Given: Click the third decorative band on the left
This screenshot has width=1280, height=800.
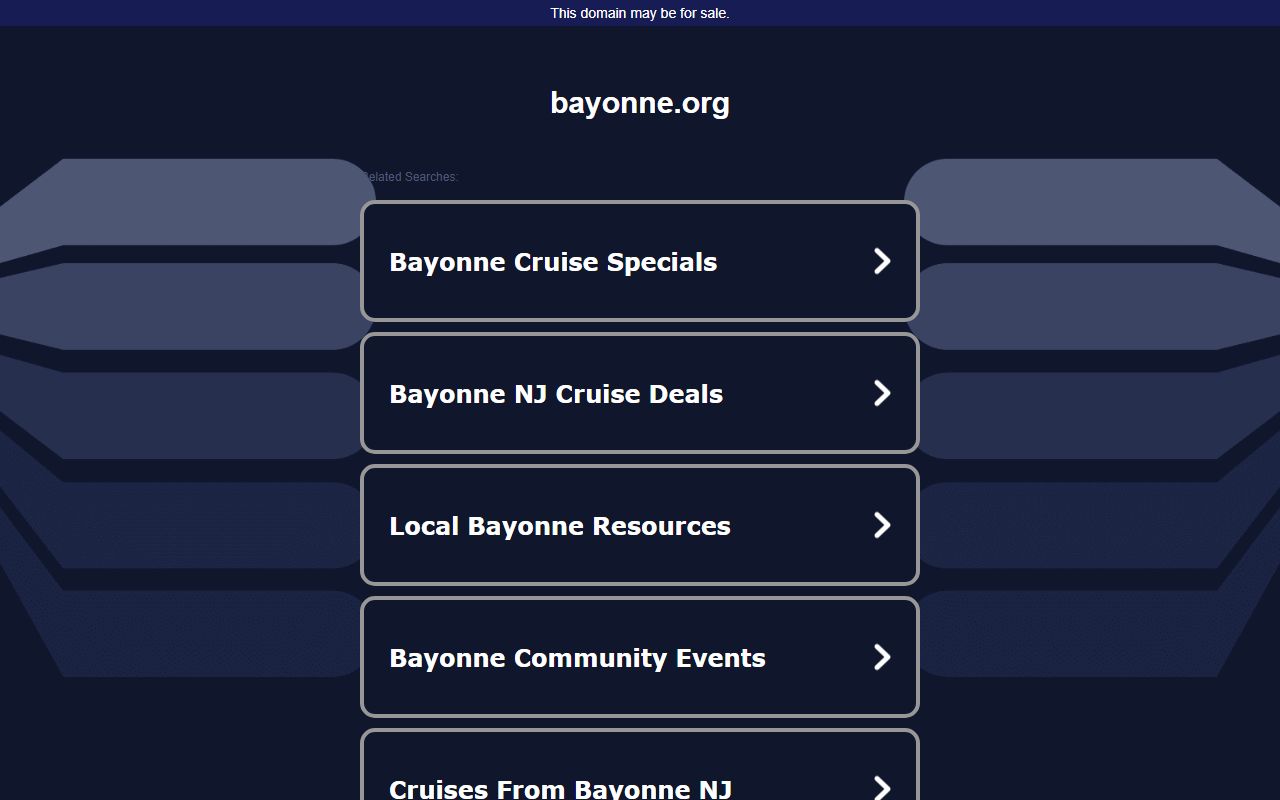Looking at the screenshot, I should point(200,416).
